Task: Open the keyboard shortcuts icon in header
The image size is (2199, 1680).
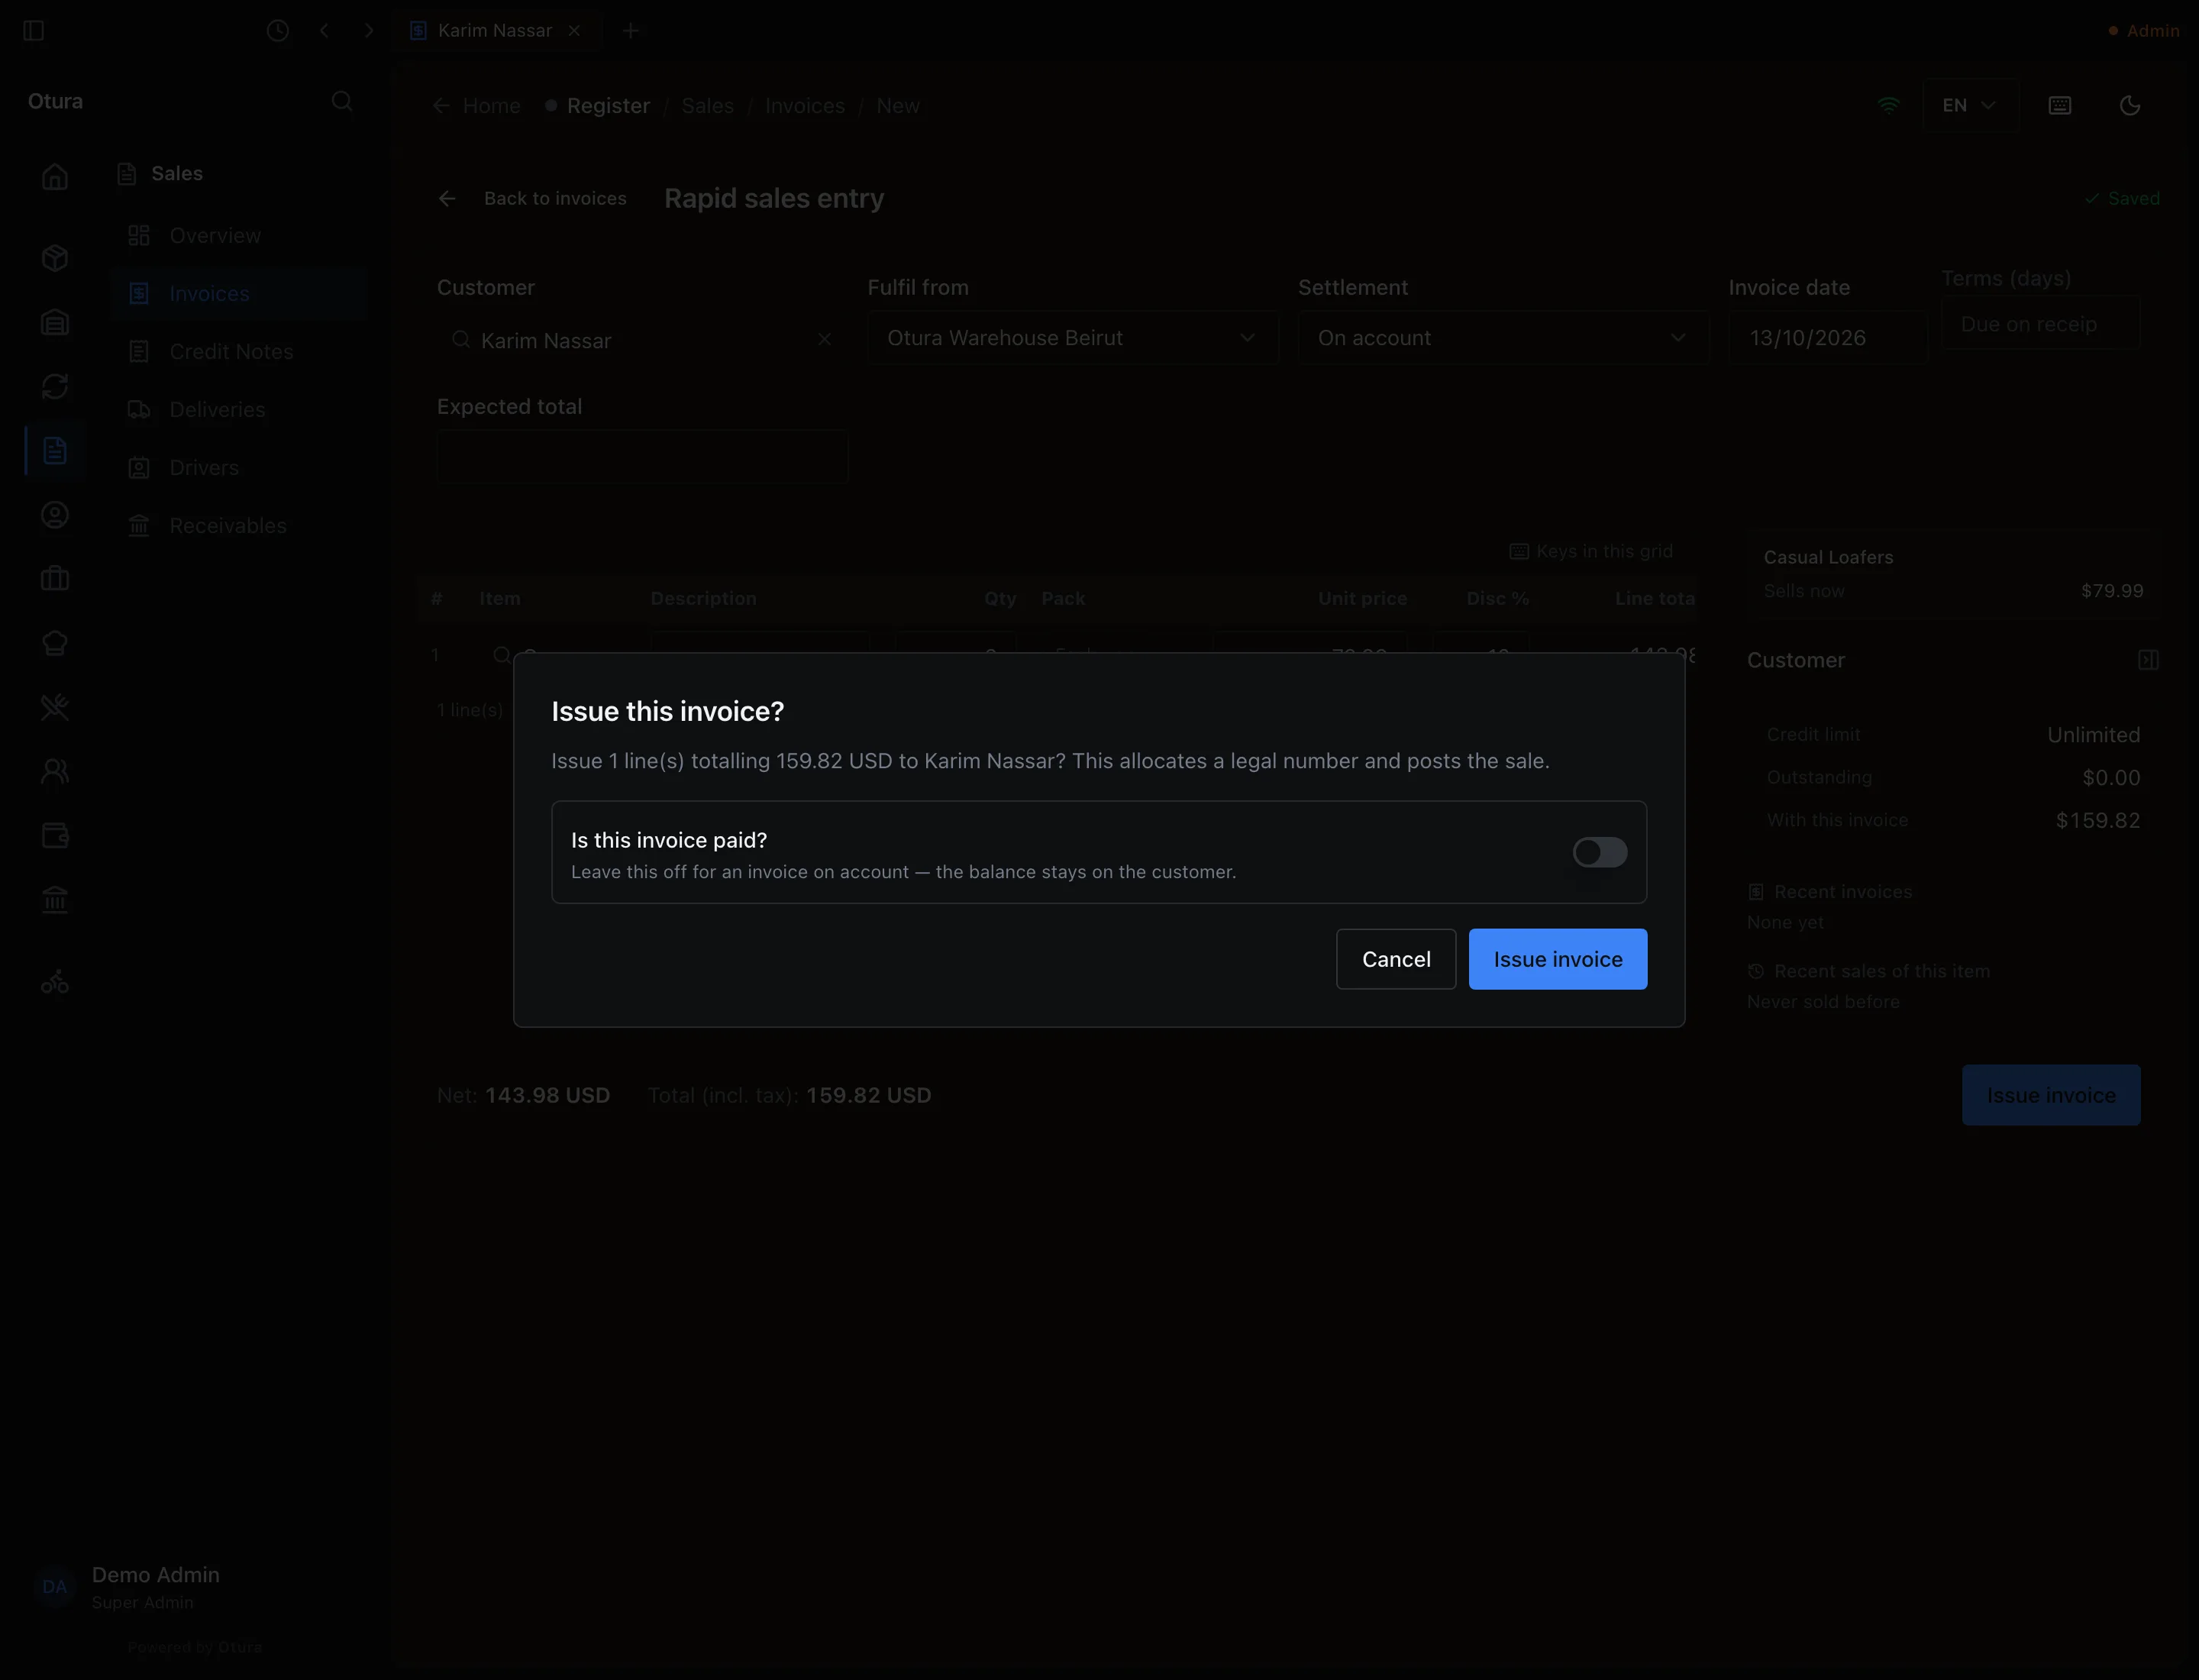Action: [2059, 105]
